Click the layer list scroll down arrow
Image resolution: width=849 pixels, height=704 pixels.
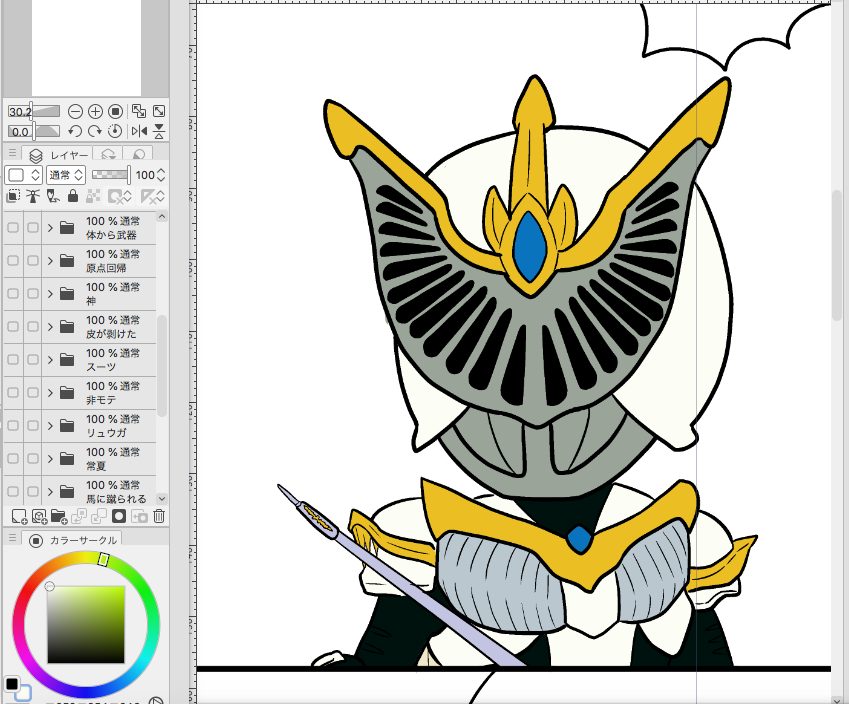pyautogui.click(x=161, y=498)
